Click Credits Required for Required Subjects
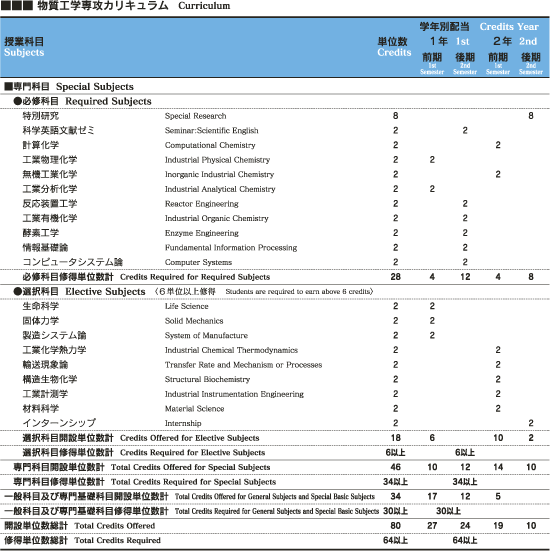 (195, 277)
